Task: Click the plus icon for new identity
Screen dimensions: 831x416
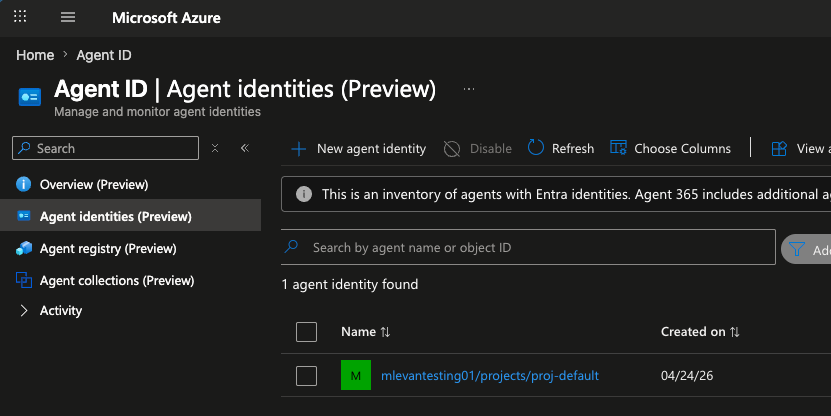Action: coord(299,149)
